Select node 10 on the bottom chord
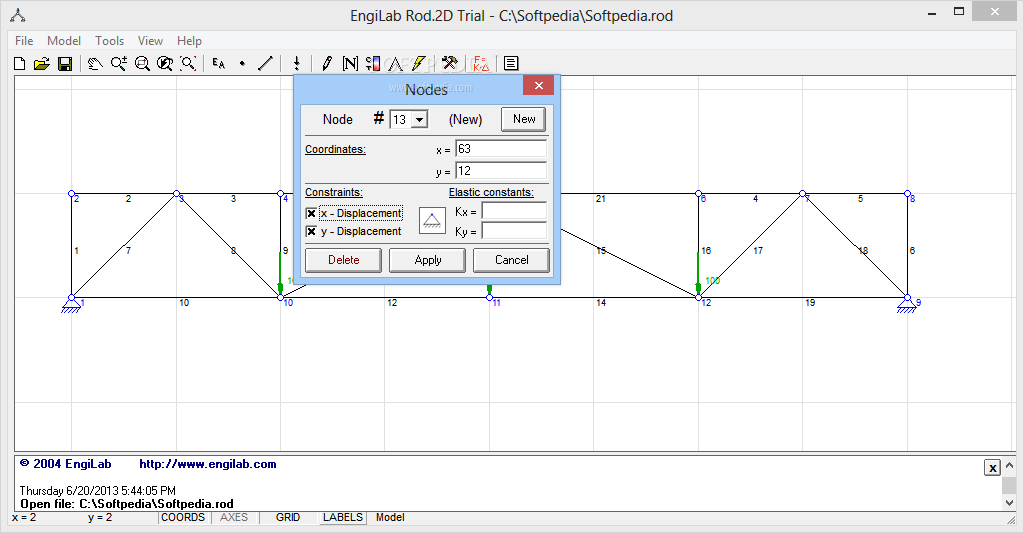 (x=281, y=298)
